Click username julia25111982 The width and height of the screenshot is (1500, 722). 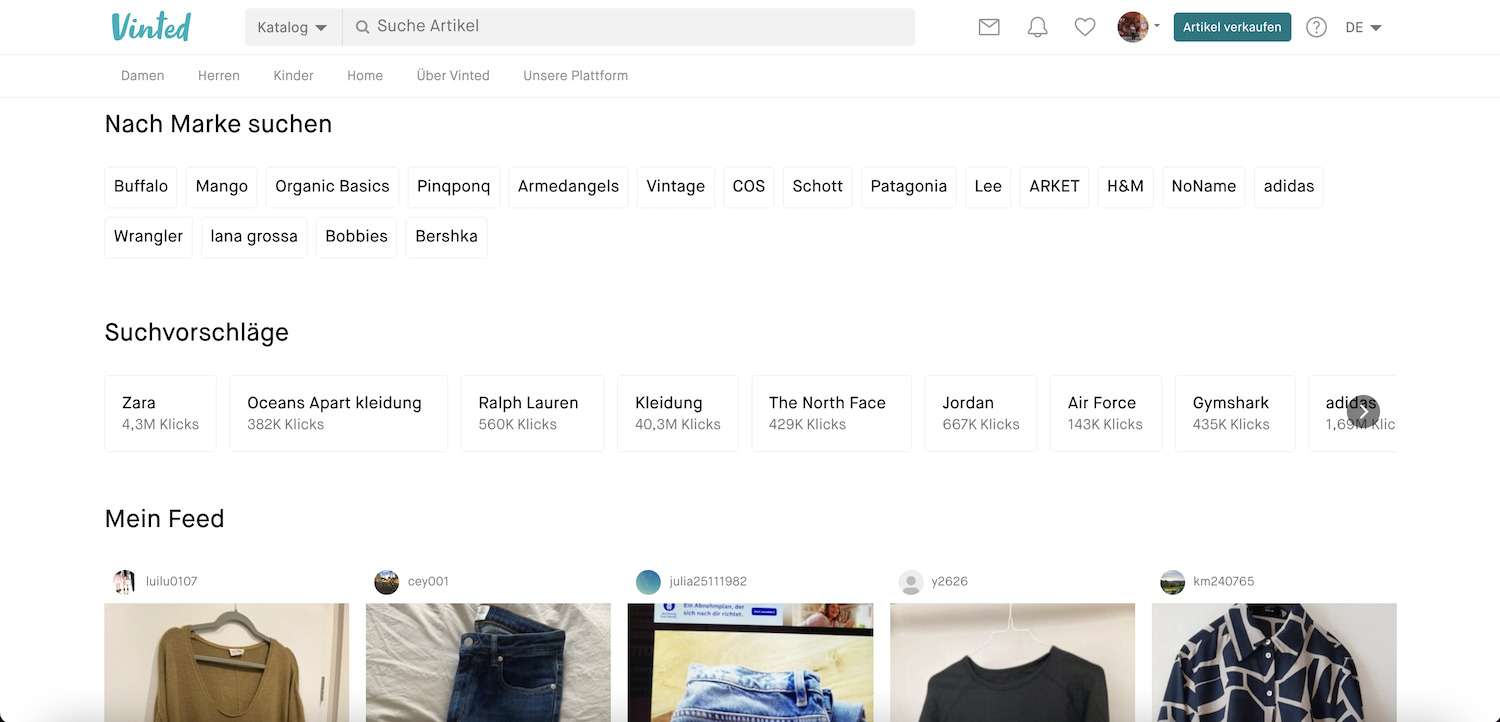click(x=708, y=582)
